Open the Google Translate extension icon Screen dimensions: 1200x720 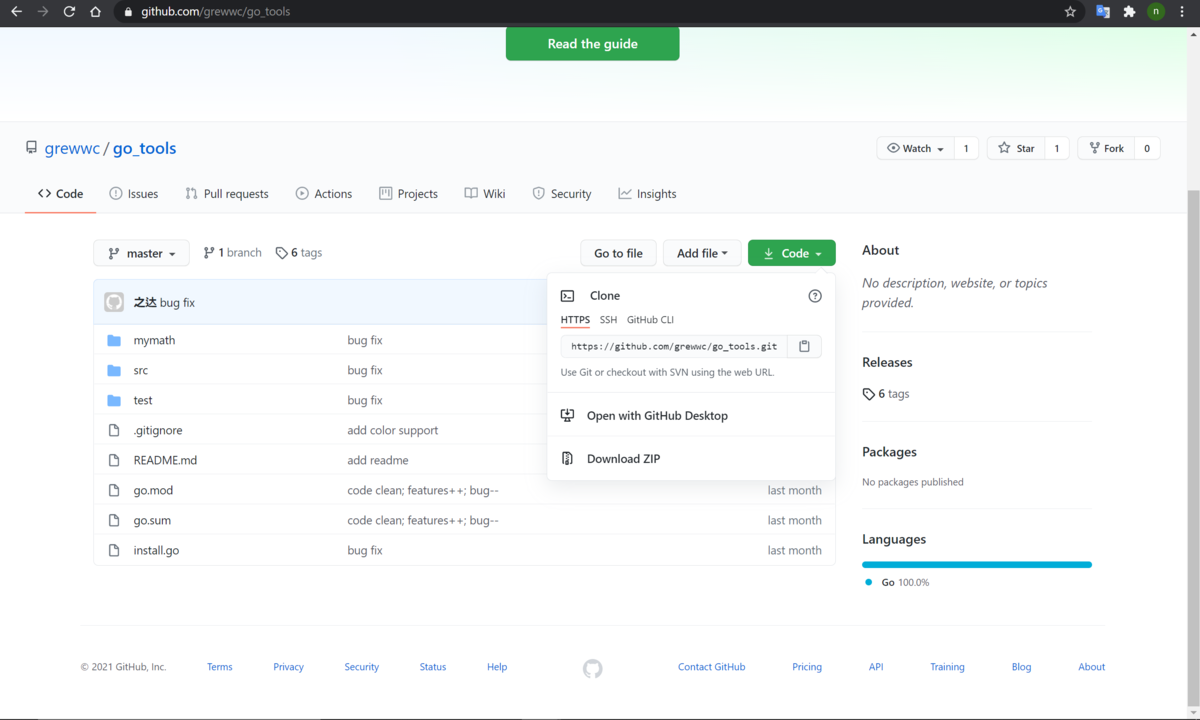[1103, 12]
